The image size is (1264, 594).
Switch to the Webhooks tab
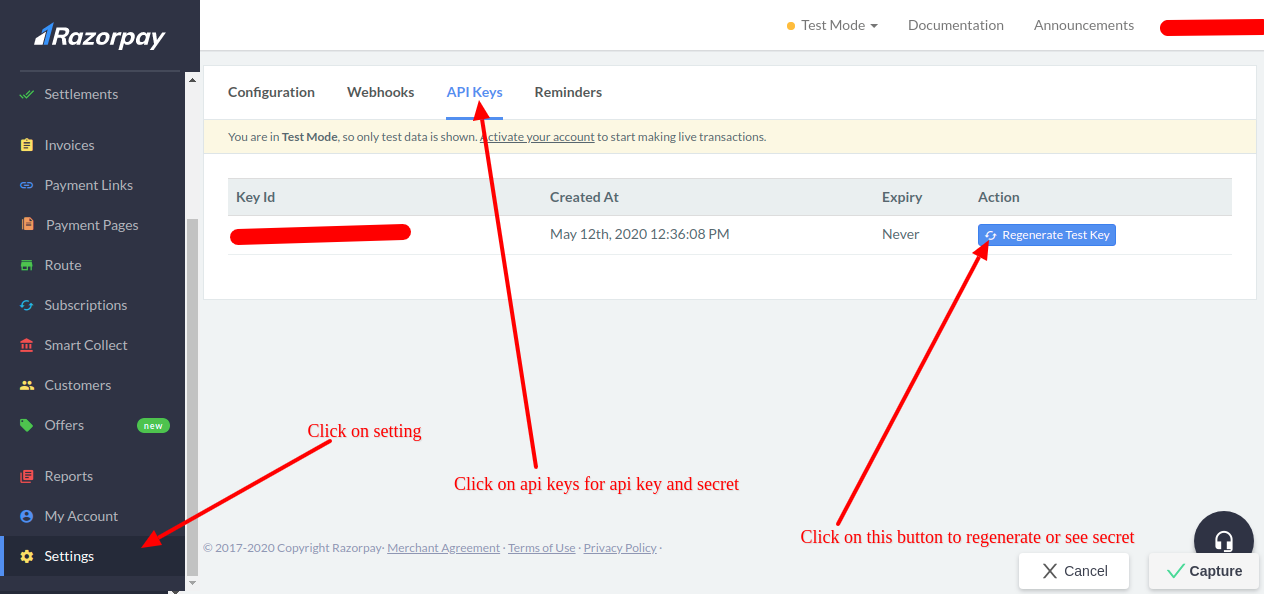pyautogui.click(x=380, y=92)
